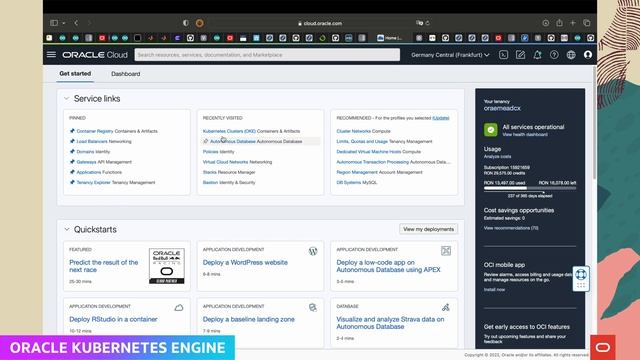The width and height of the screenshot is (640, 360).
Task: Open DB Systems MySQL link
Action: [357, 182]
